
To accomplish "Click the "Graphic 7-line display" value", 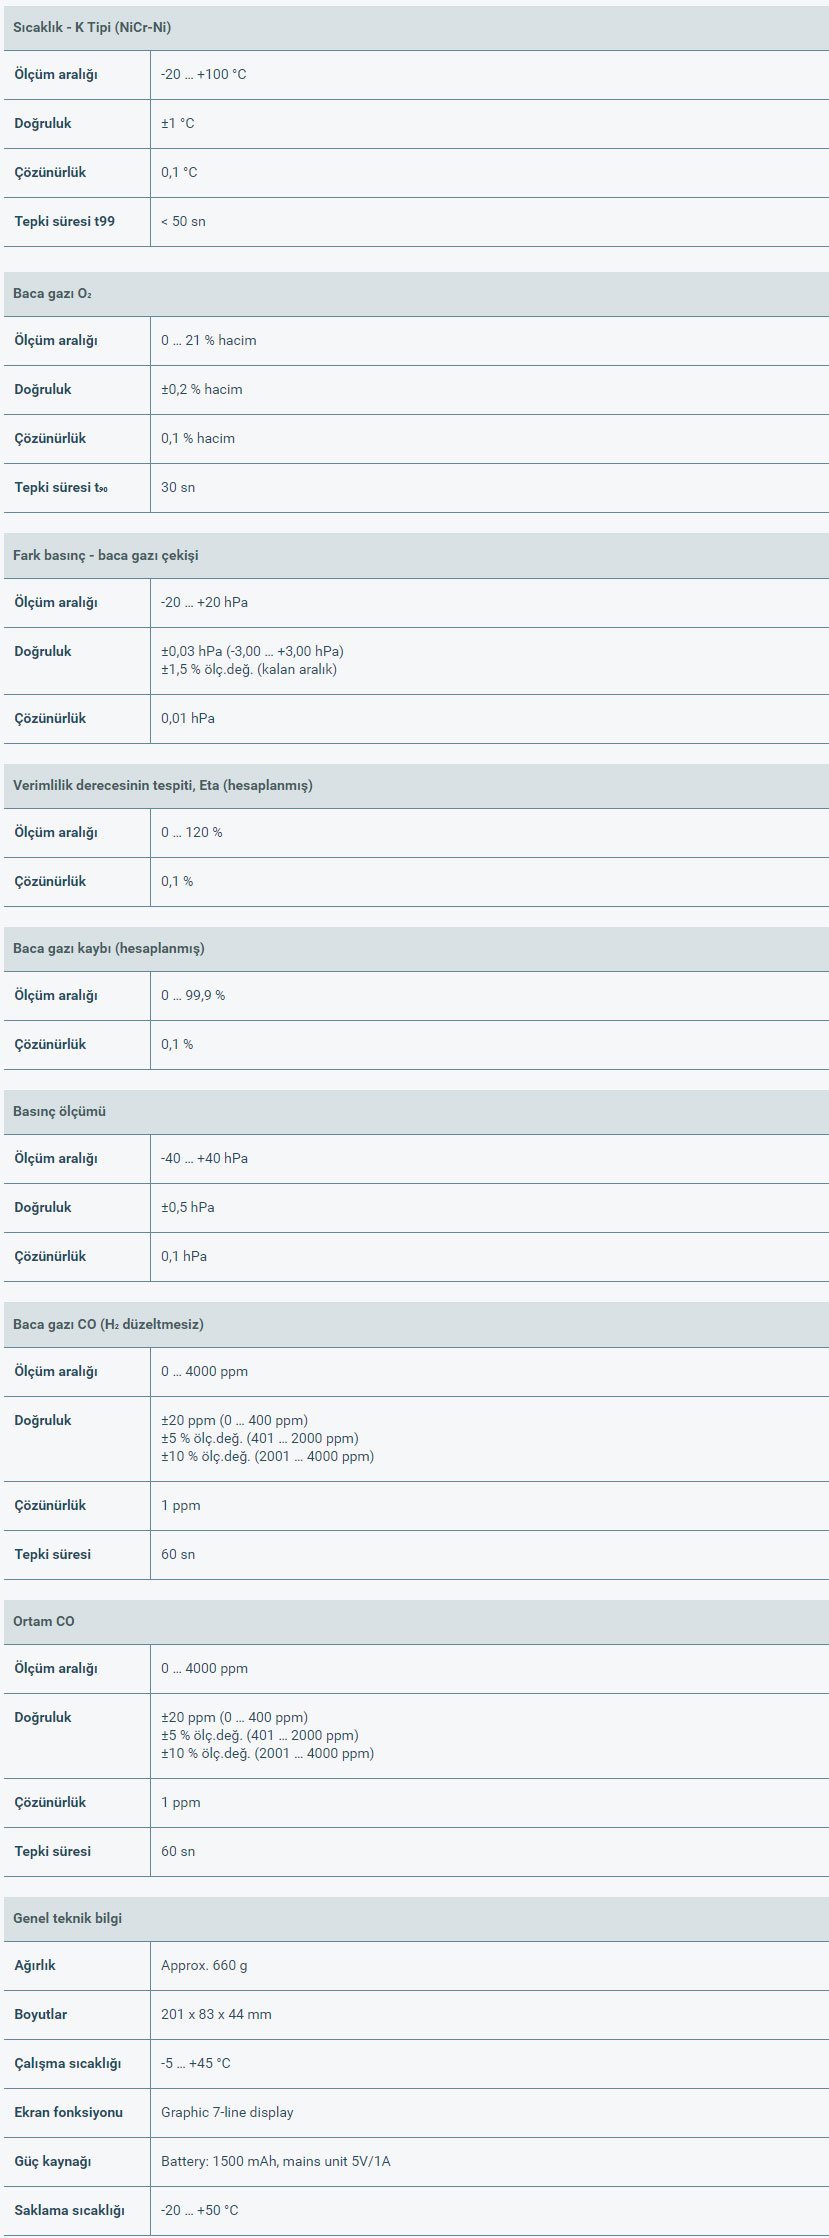I will (x=227, y=2113).
